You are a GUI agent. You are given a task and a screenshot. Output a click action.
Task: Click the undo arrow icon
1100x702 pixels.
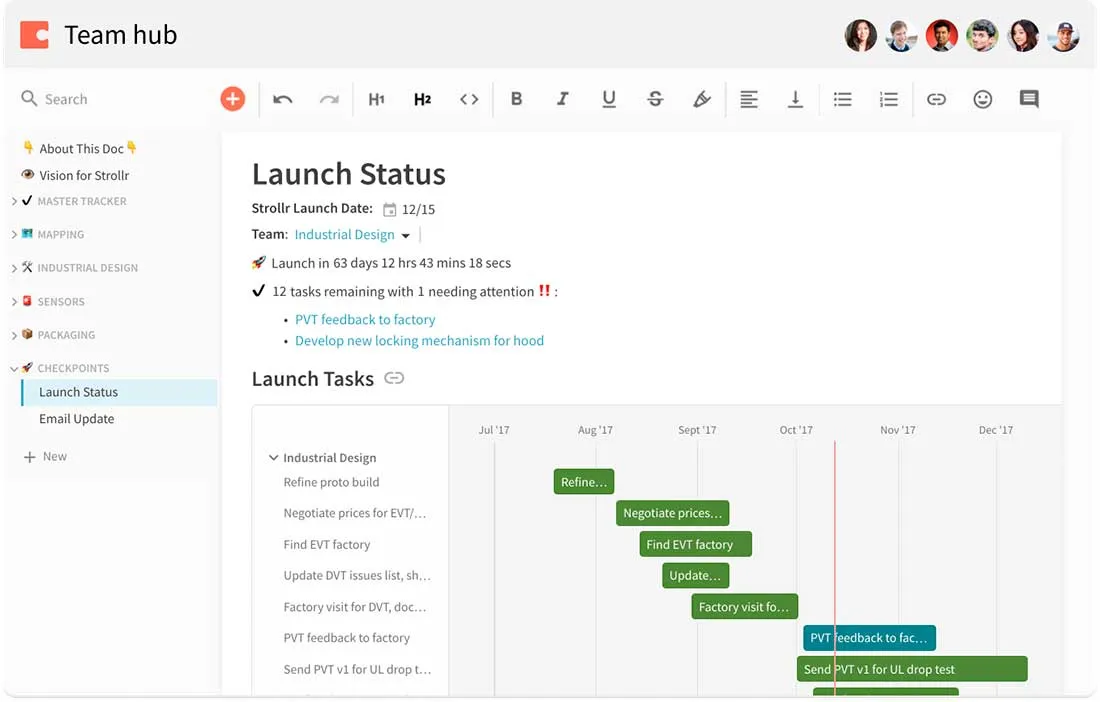pyautogui.click(x=283, y=99)
